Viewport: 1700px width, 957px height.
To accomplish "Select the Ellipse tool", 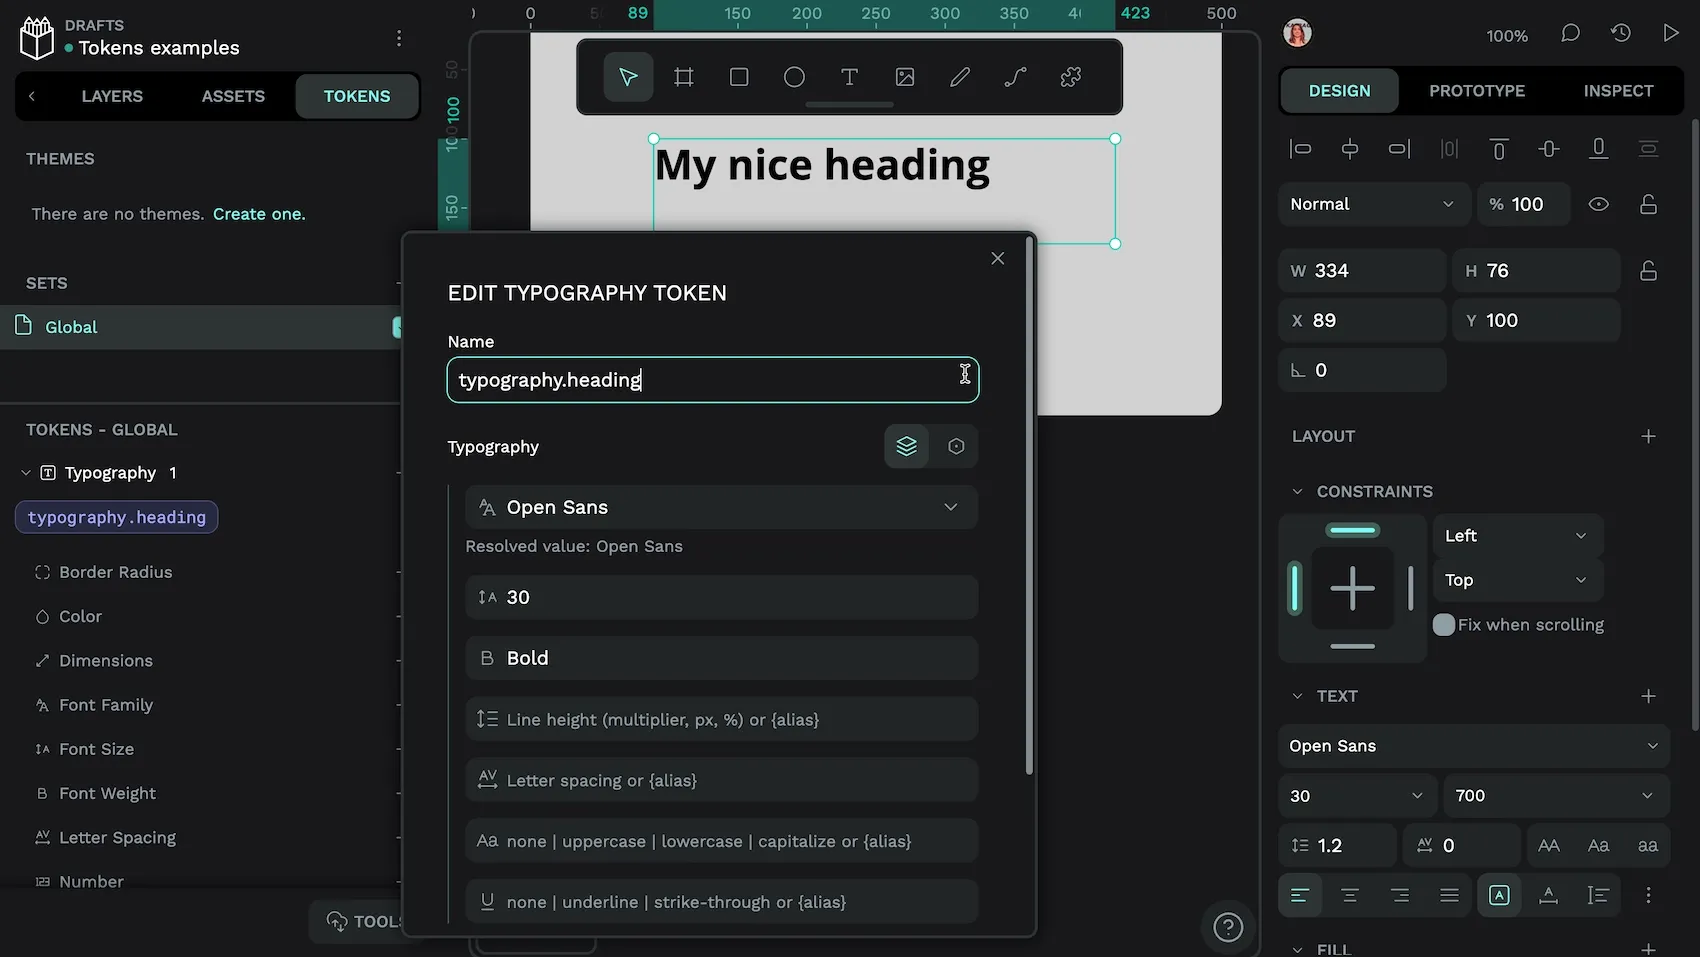I will tap(794, 77).
